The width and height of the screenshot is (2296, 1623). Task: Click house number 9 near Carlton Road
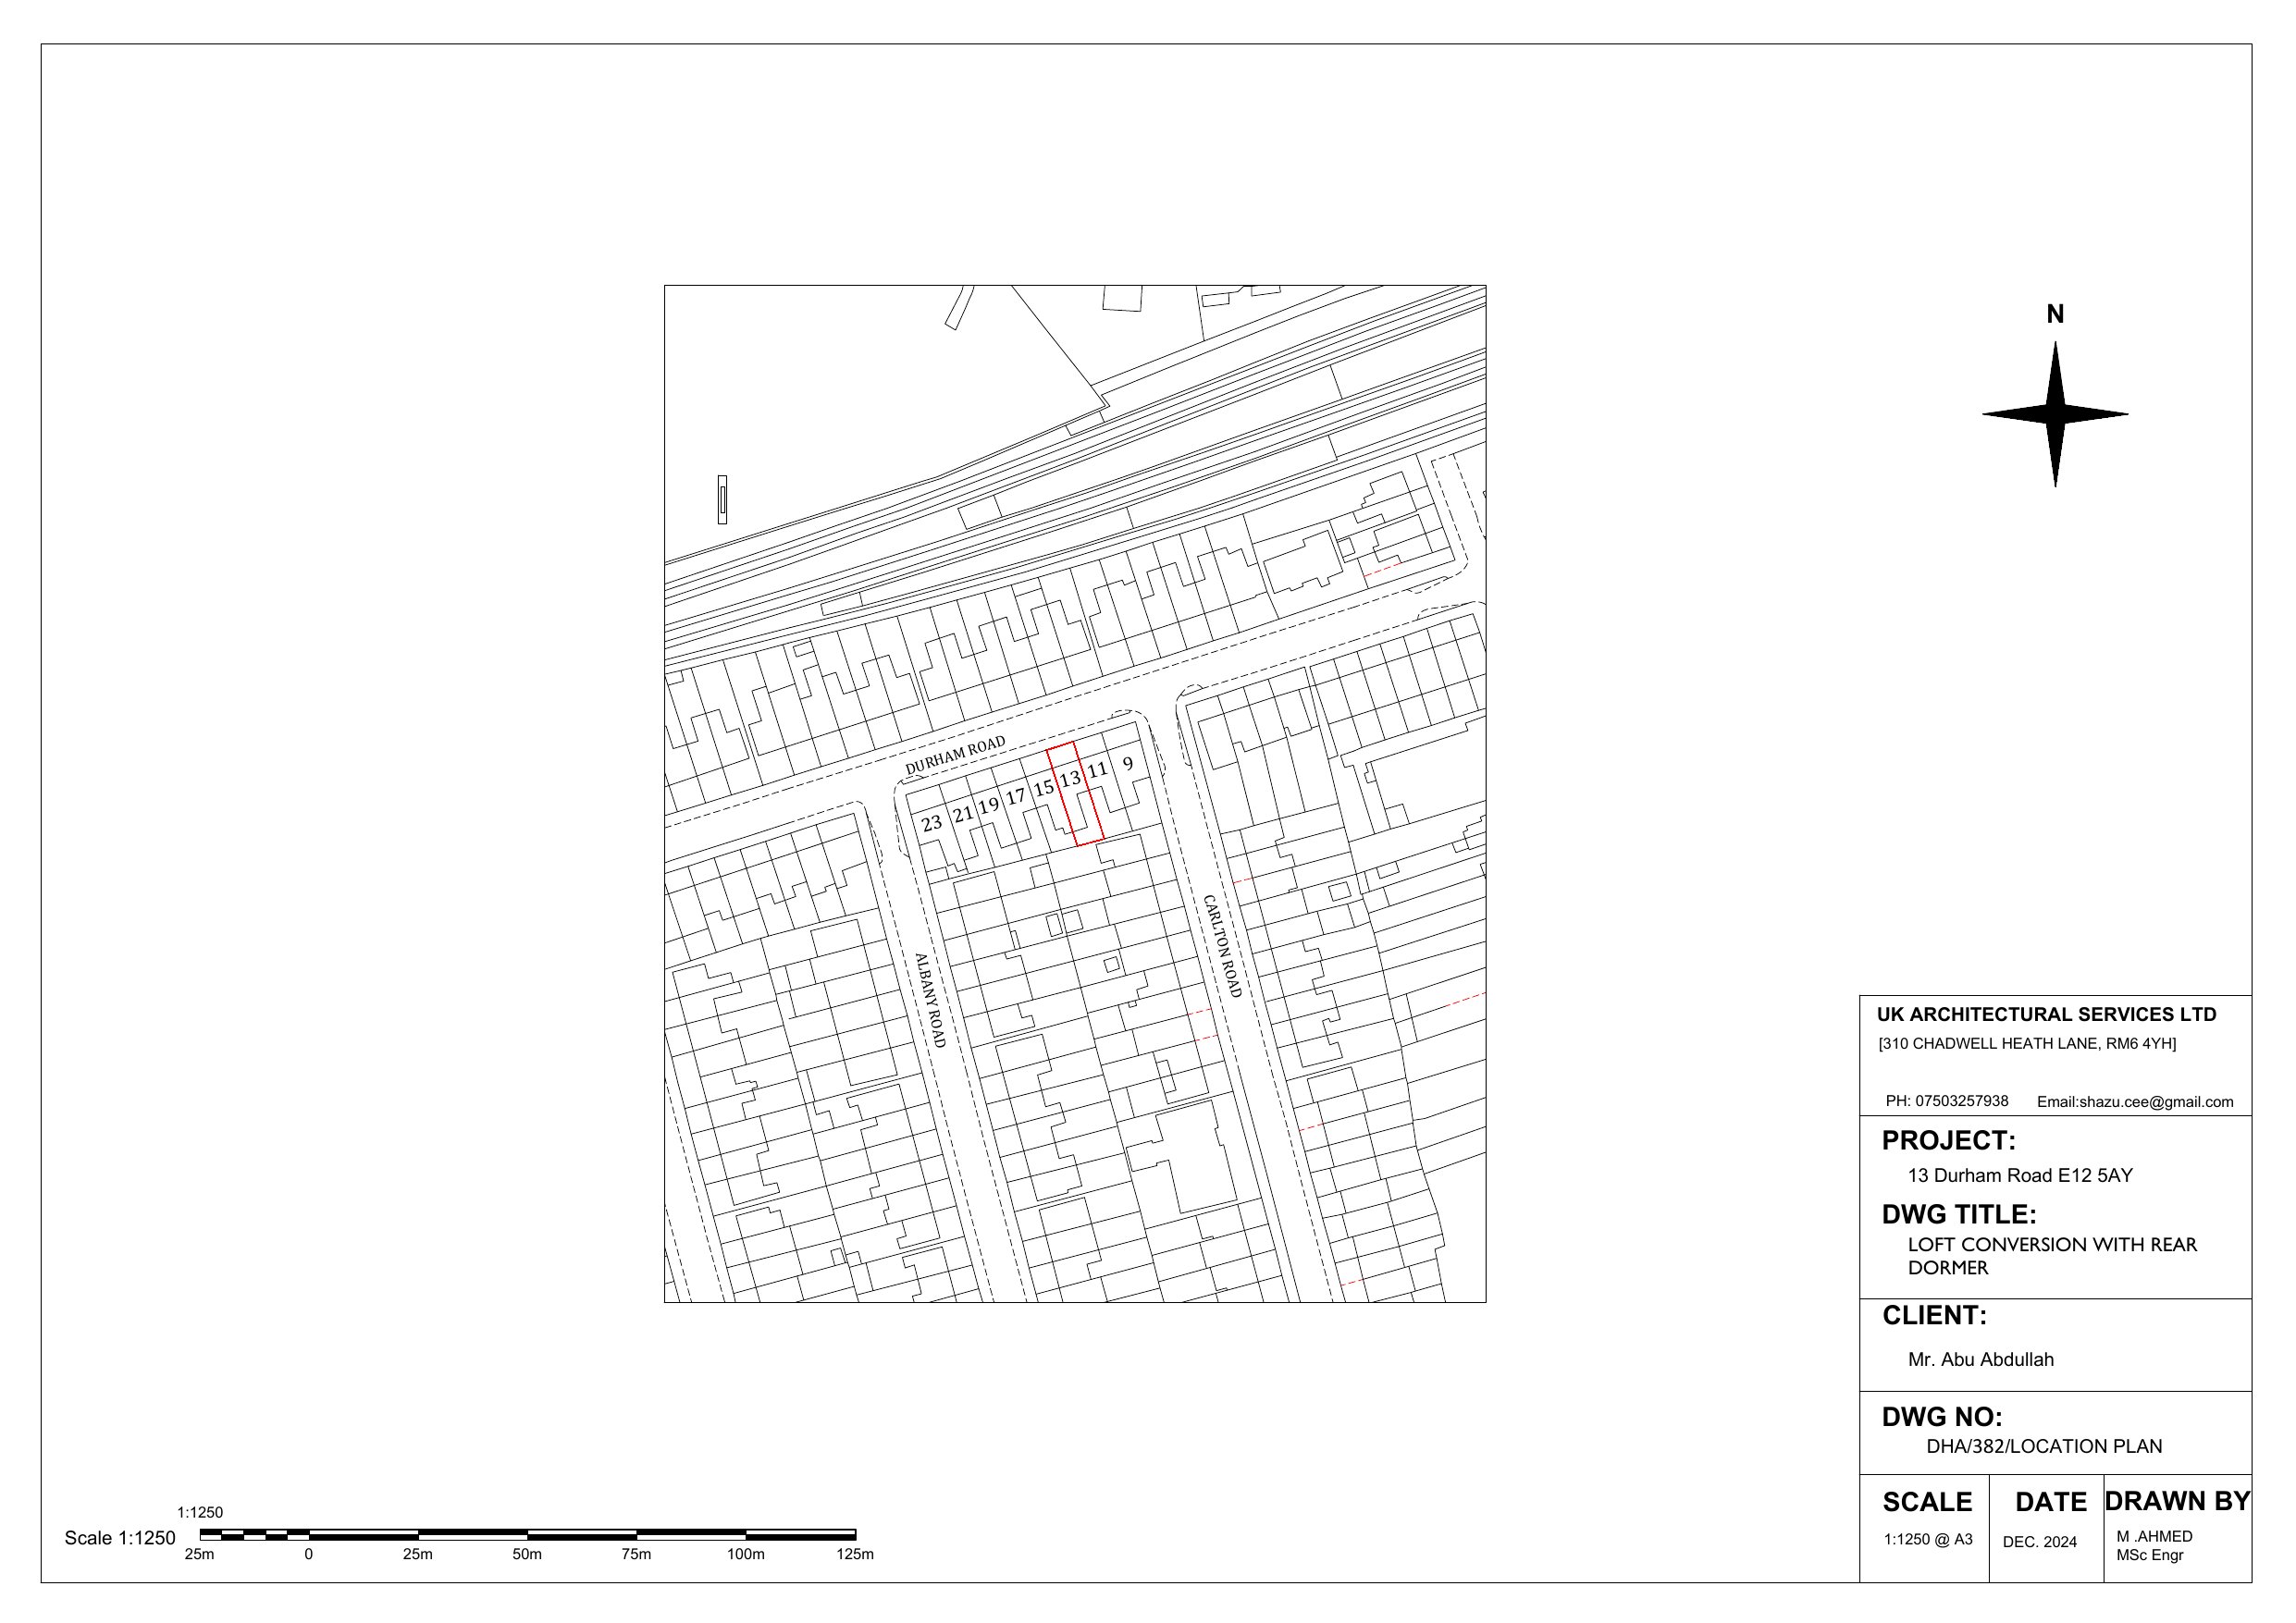[1127, 764]
